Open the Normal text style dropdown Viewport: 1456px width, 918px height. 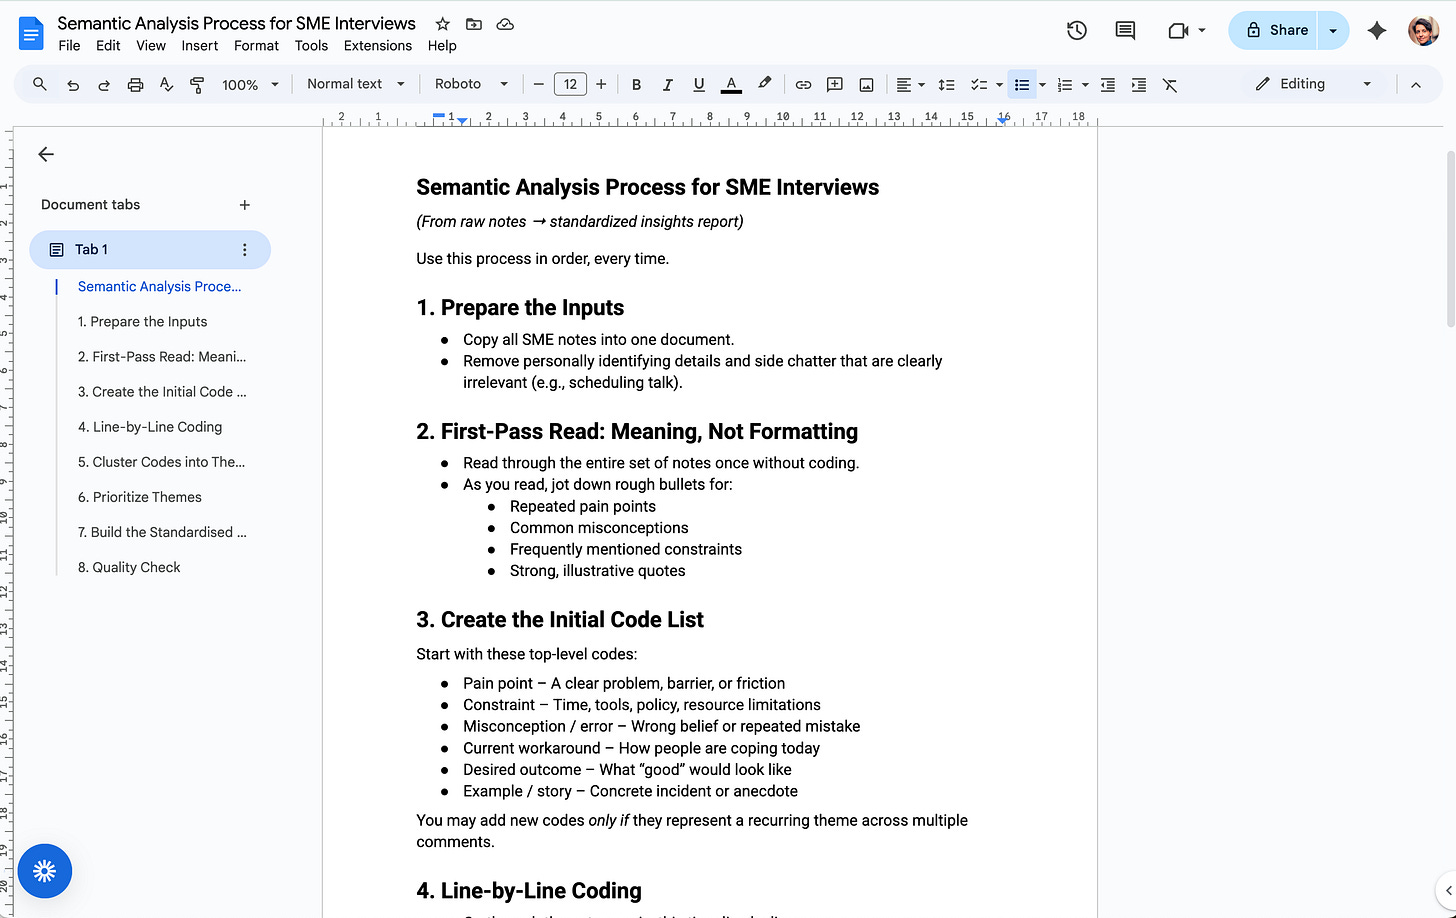[356, 84]
